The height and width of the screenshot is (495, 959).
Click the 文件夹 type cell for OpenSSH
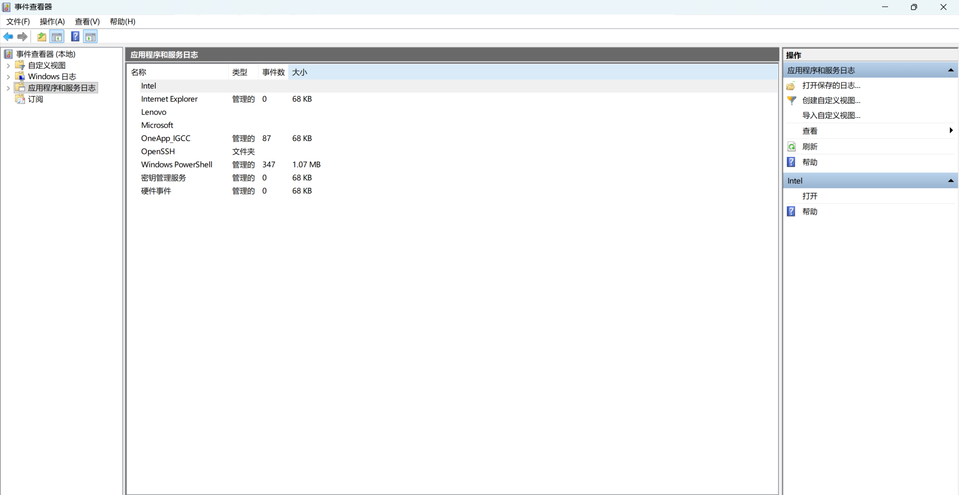[x=243, y=151]
